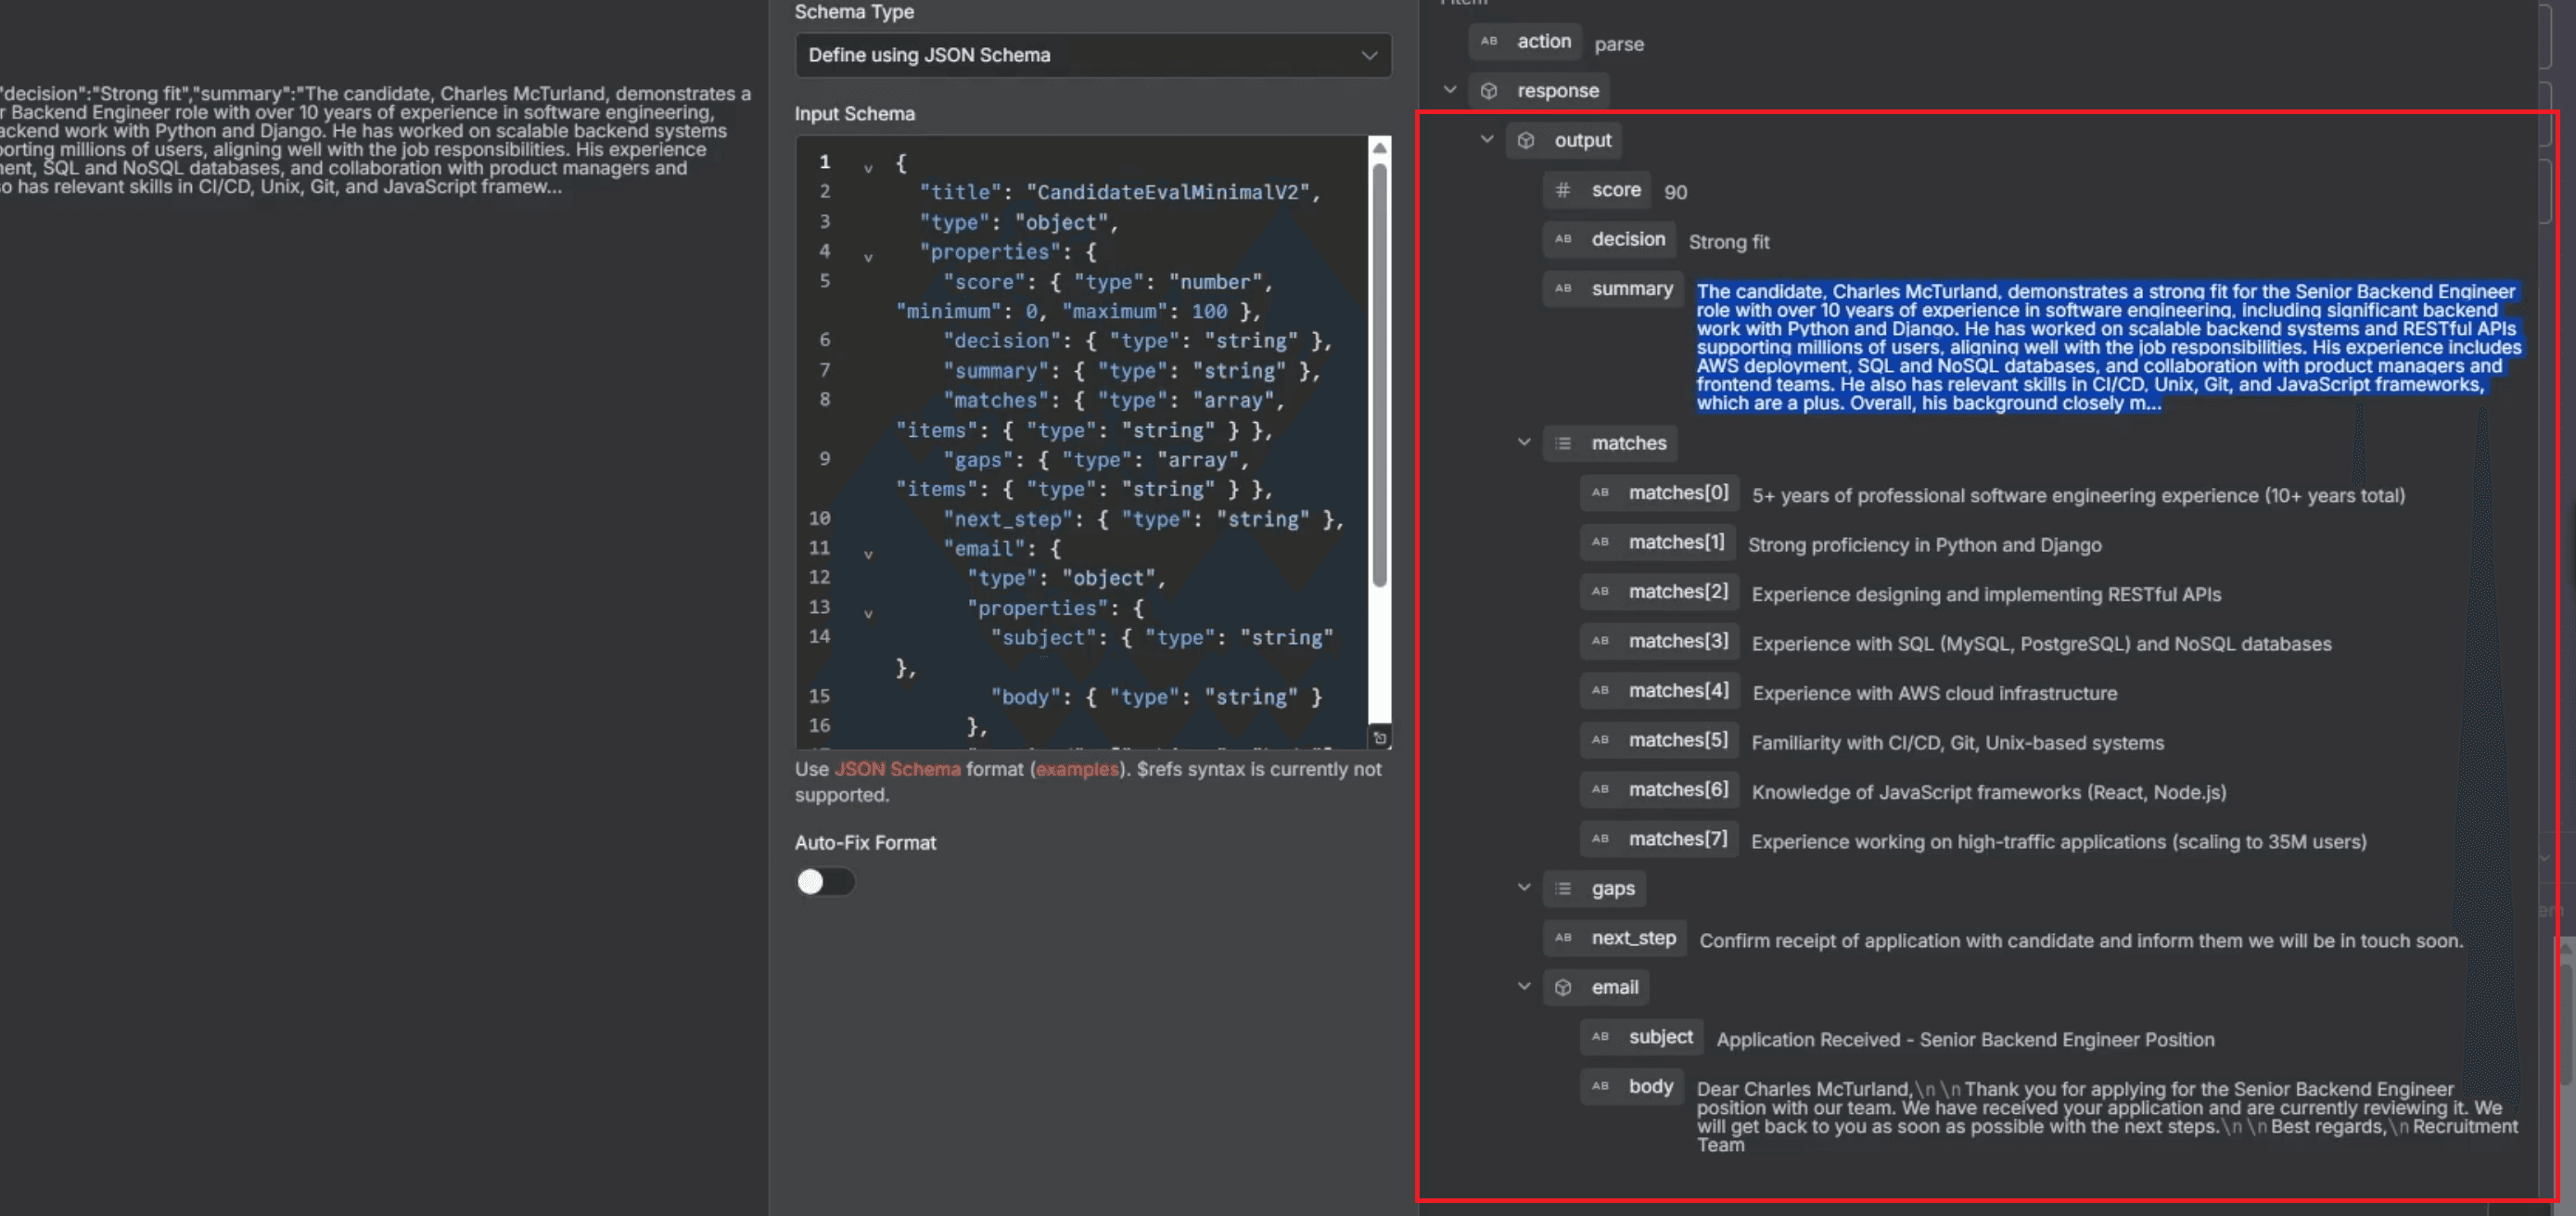Click the scroll-up arrow of schema editor
The image size is (2576, 1216).
pyautogui.click(x=1380, y=147)
